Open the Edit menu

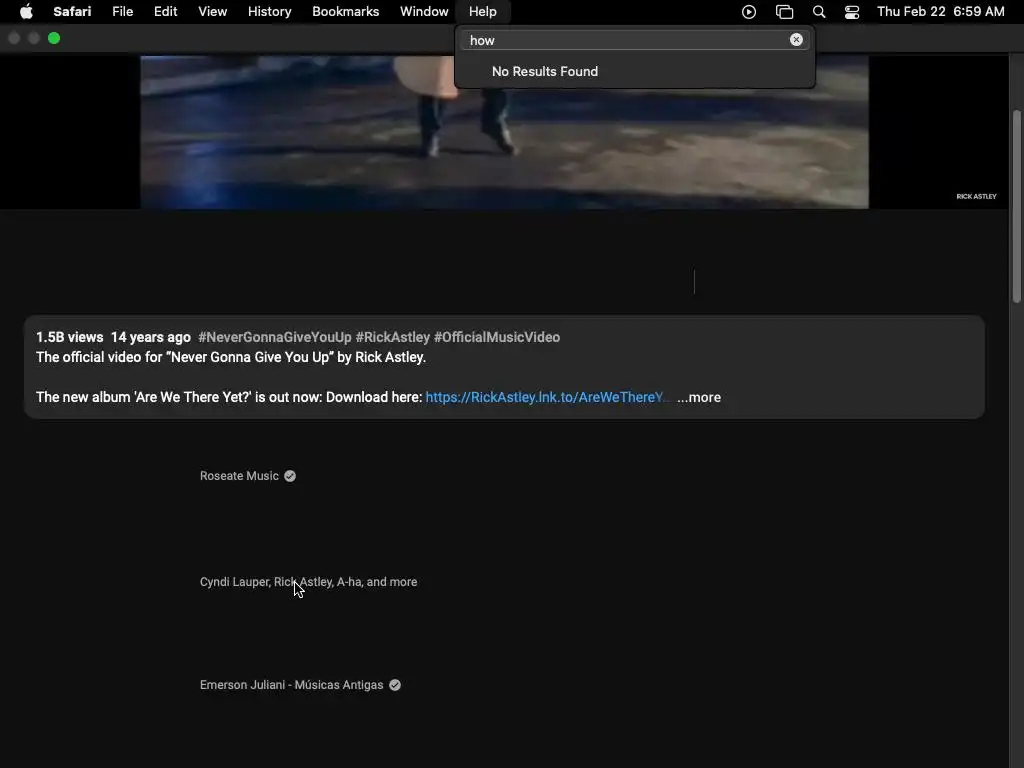(x=165, y=12)
